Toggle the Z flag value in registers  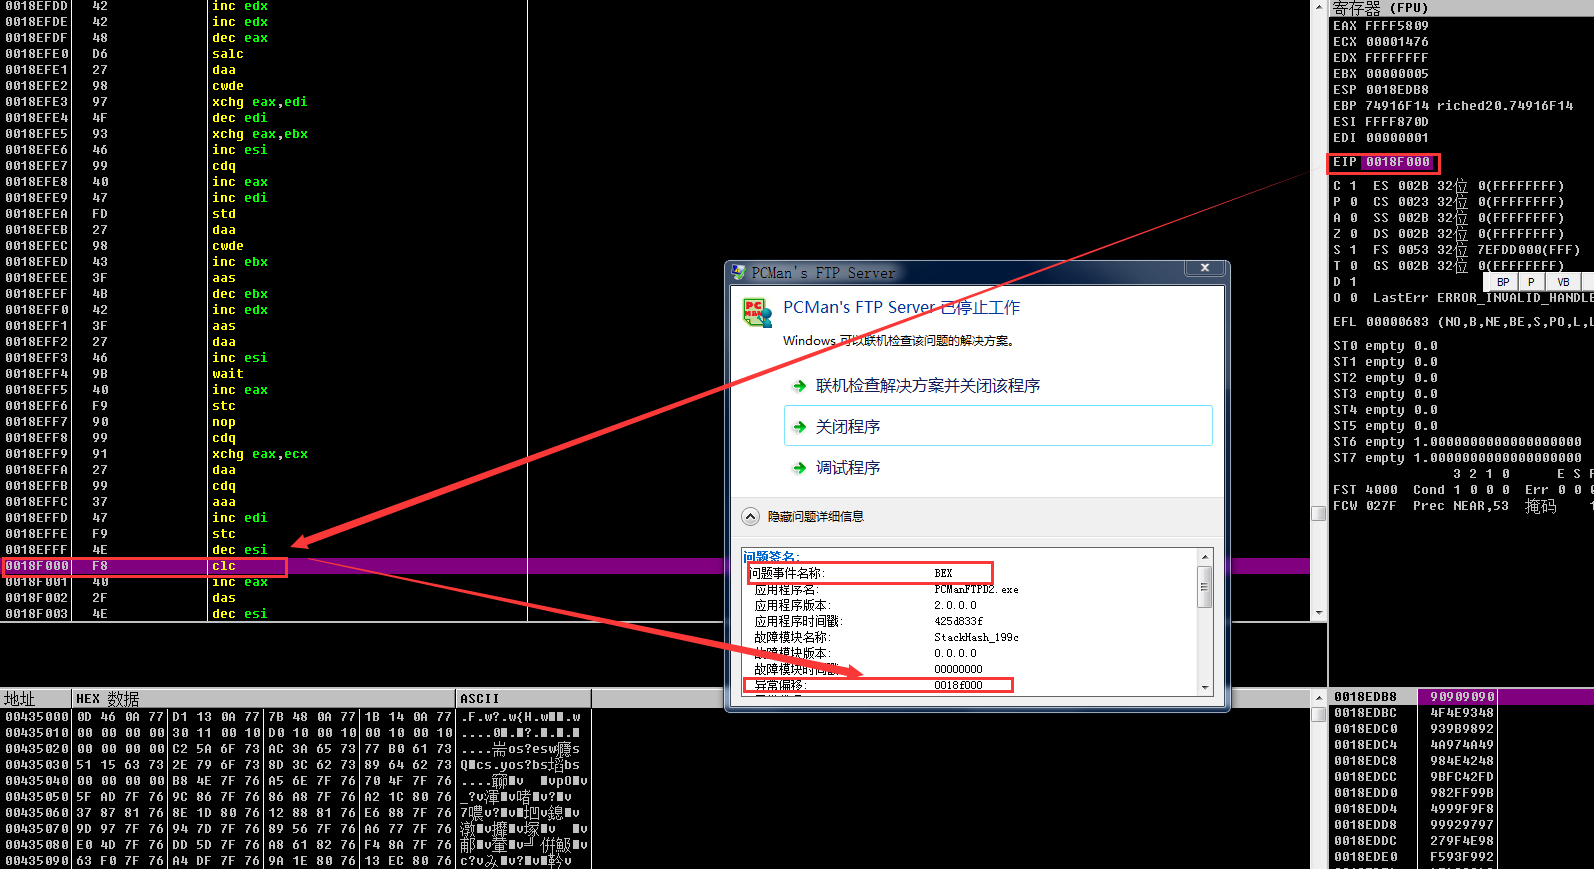[1353, 234]
